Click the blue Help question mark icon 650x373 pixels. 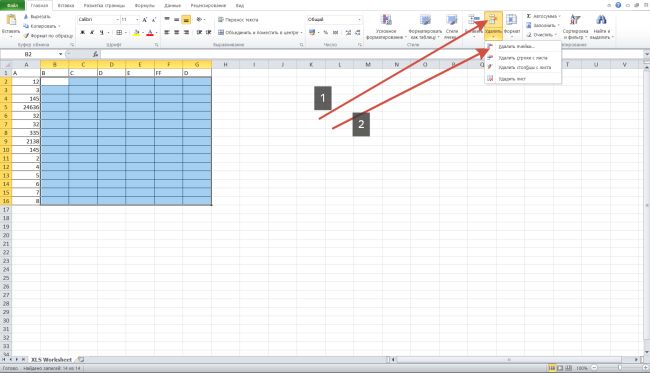point(618,5)
